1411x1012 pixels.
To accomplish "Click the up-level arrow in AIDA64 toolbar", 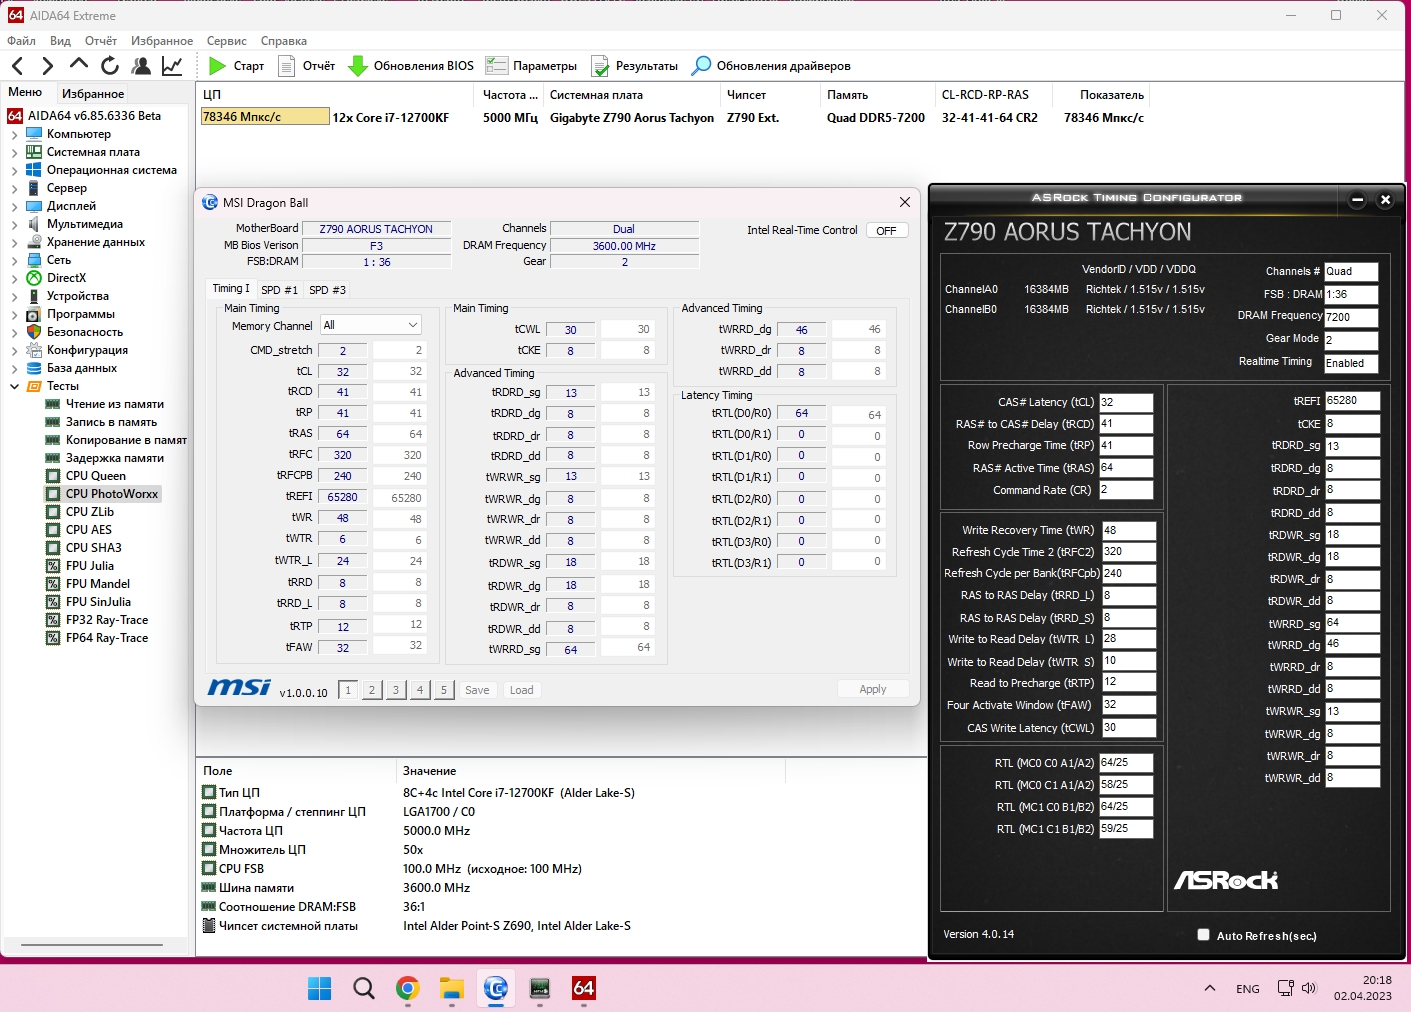I will [78, 65].
